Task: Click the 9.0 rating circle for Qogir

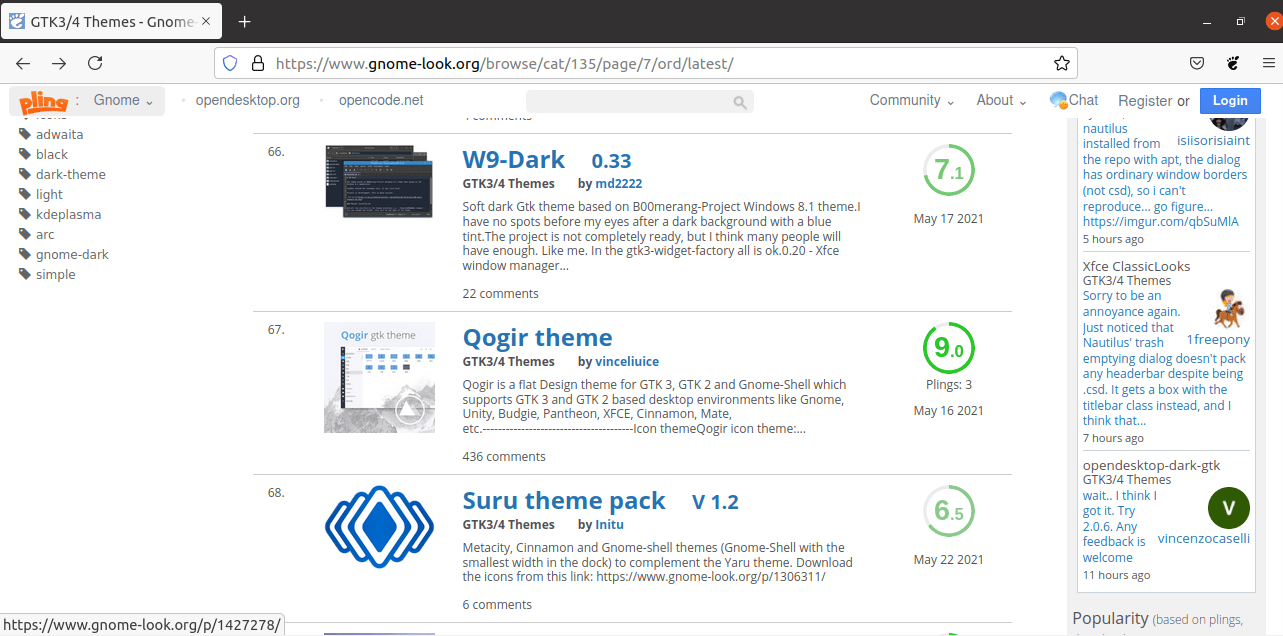Action: coord(948,348)
